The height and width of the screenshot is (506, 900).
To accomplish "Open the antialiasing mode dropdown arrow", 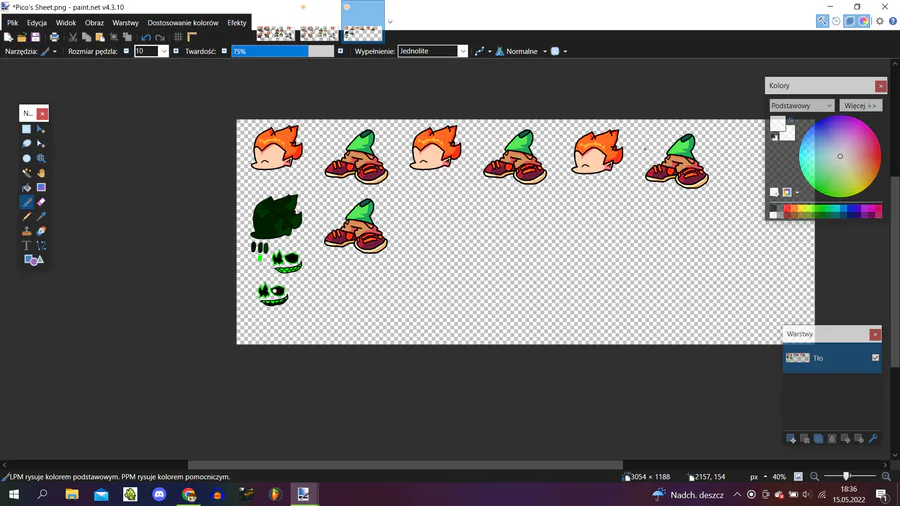I will tap(490, 51).
